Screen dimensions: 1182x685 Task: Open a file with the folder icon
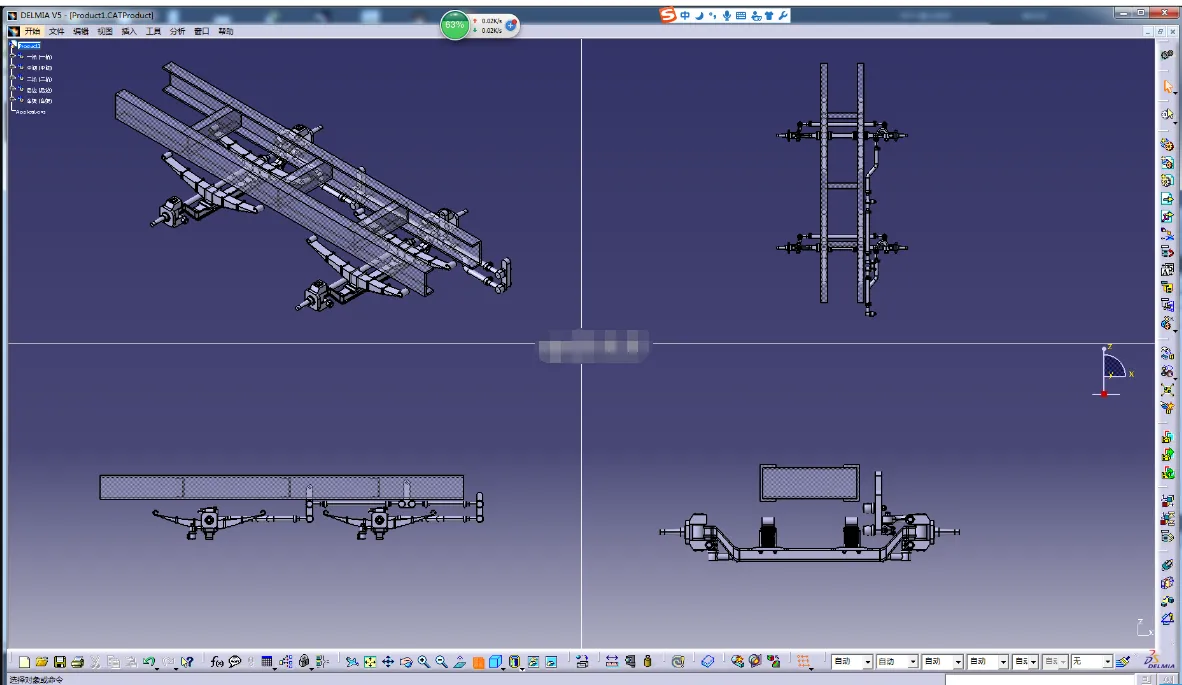pos(41,662)
